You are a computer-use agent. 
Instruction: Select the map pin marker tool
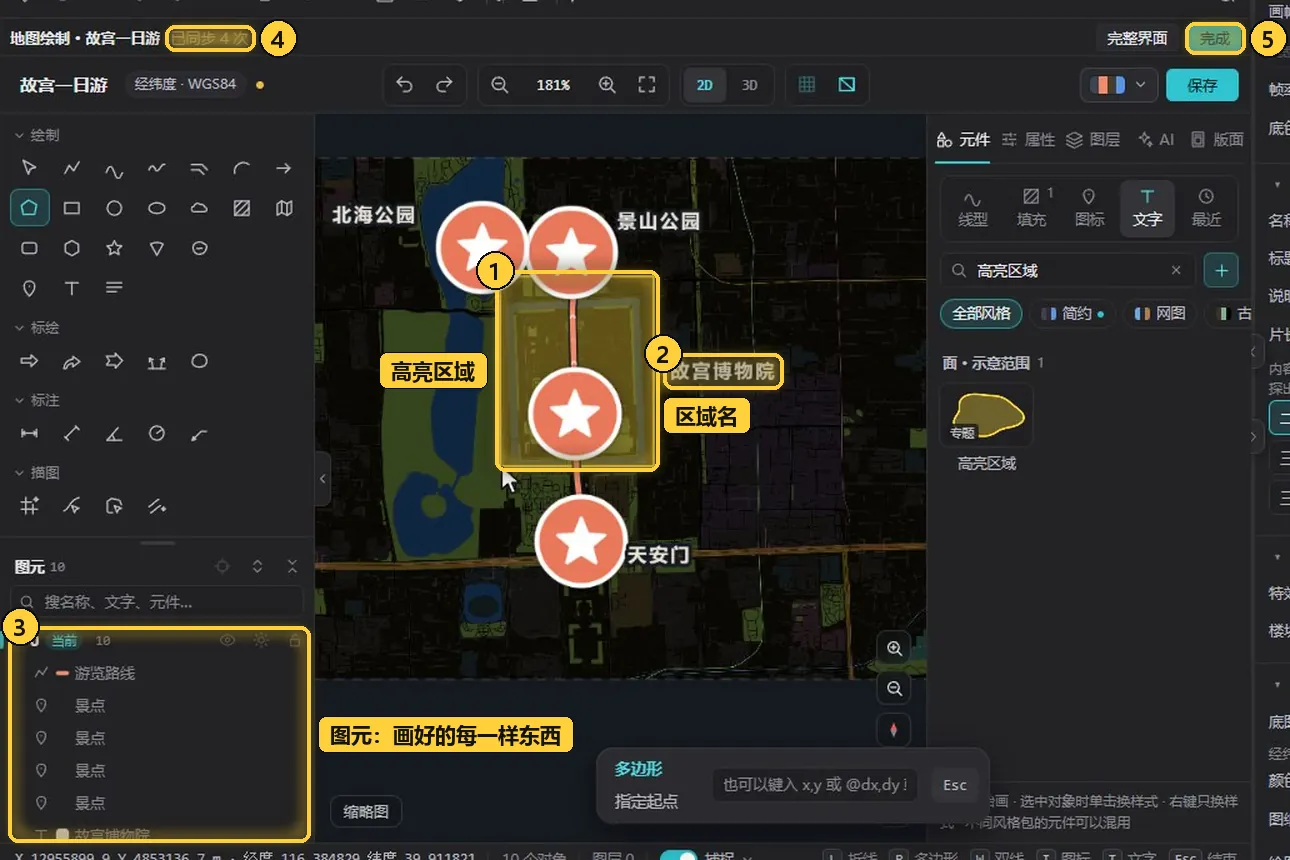pyautogui.click(x=30, y=288)
